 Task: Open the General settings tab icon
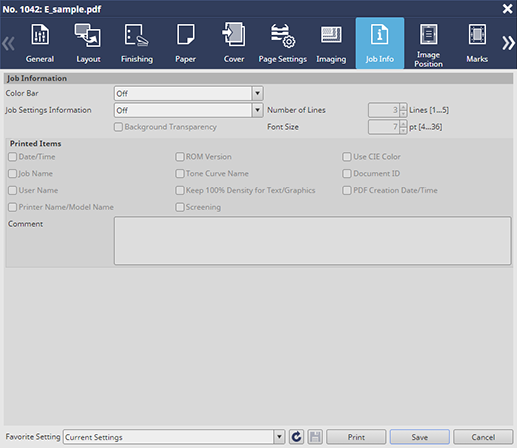pyautogui.click(x=40, y=35)
